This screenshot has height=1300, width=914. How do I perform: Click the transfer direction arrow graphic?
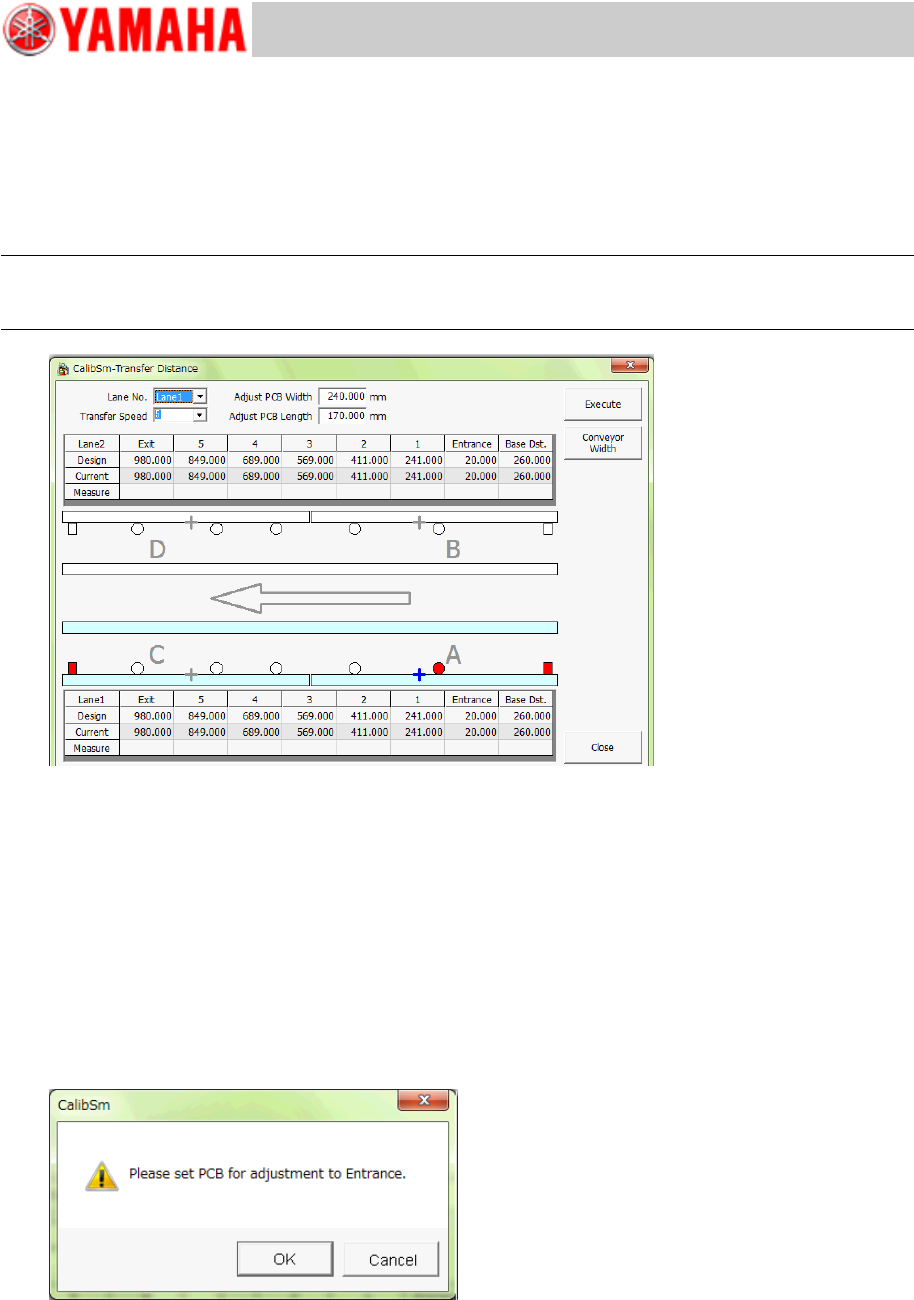(311, 598)
